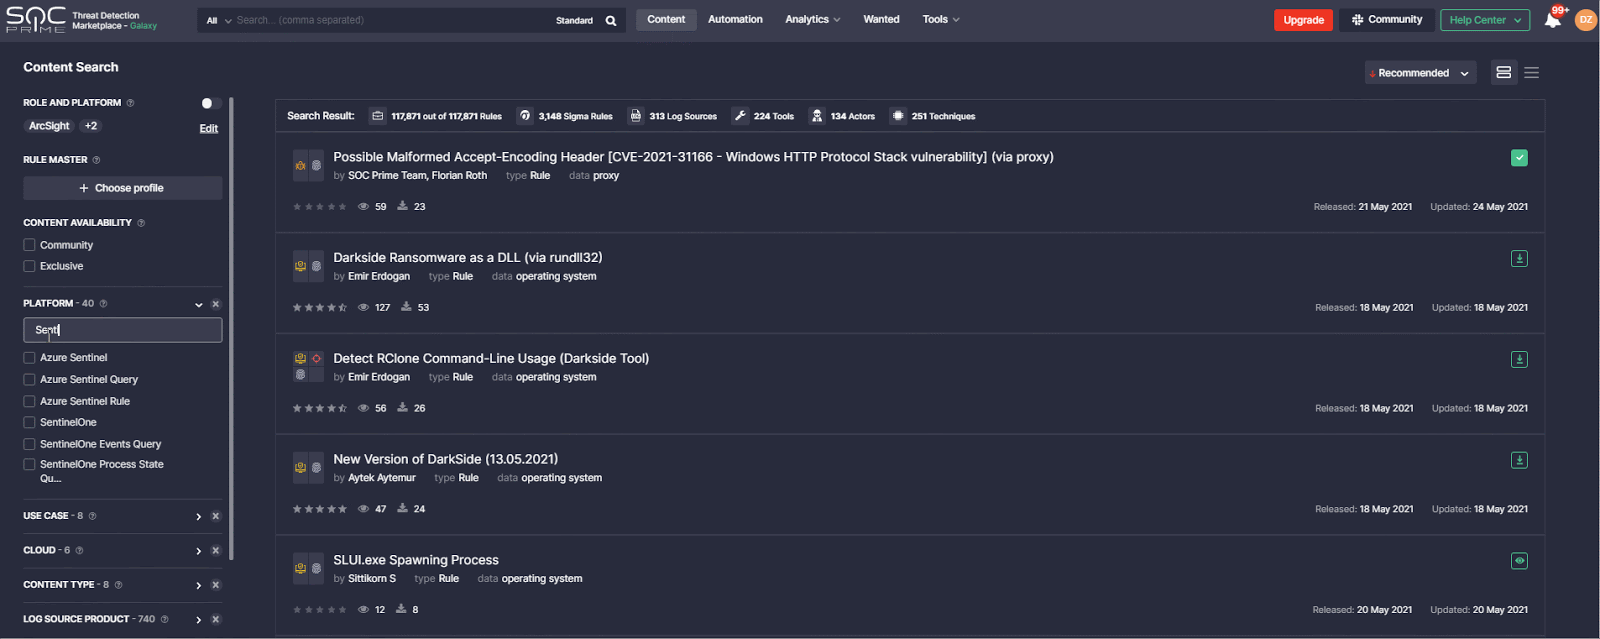Screen dimensions: 1600x639
Task: Clear the Use Case filter with its X icon
Action: (216, 516)
